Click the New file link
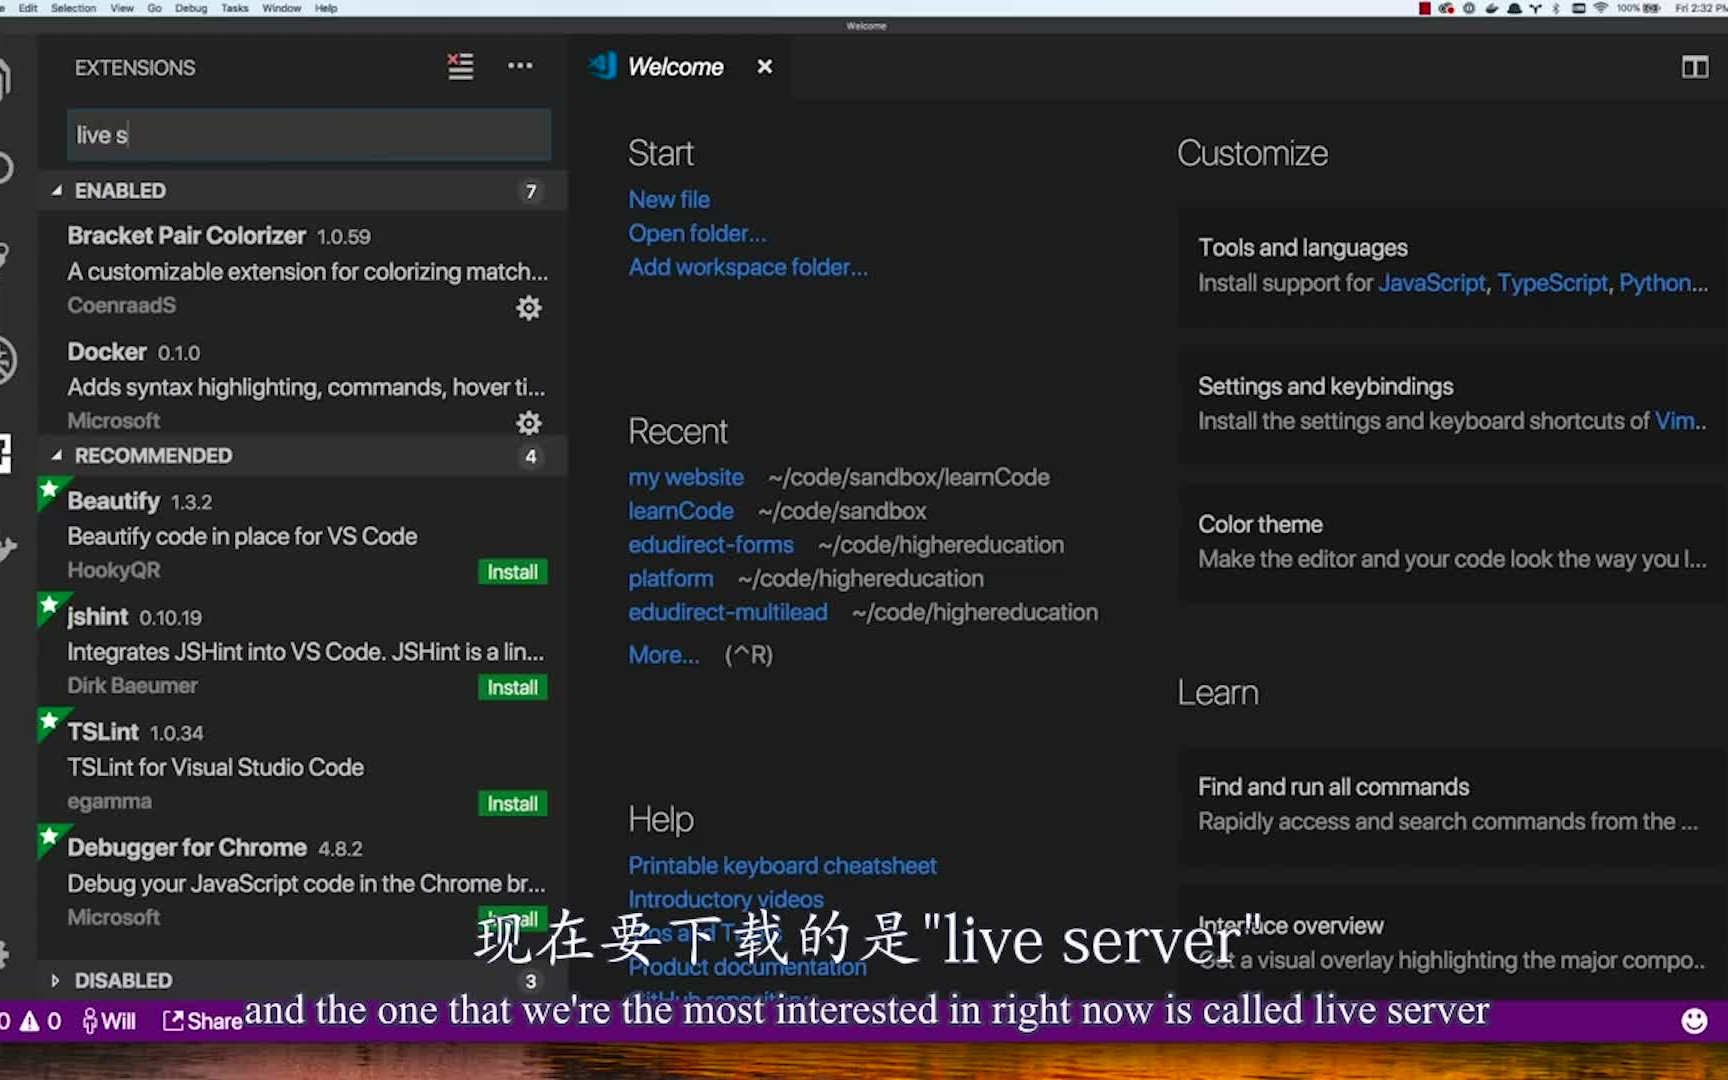 click(669, 200)
